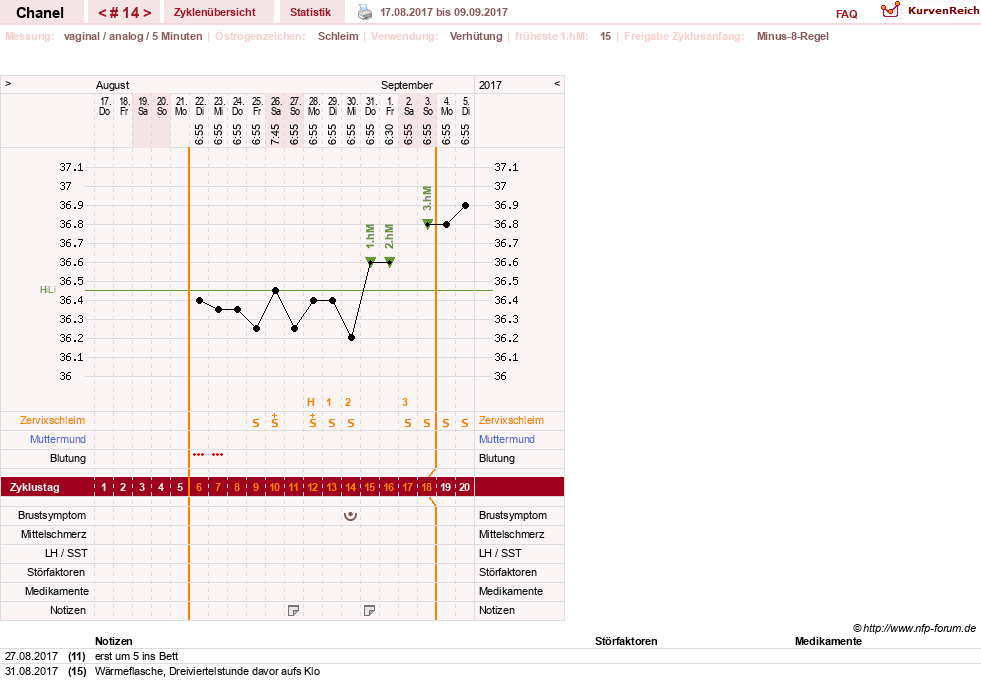
Task: Click the 'Schleim' estrogen sign value
Action: [338, 36]
